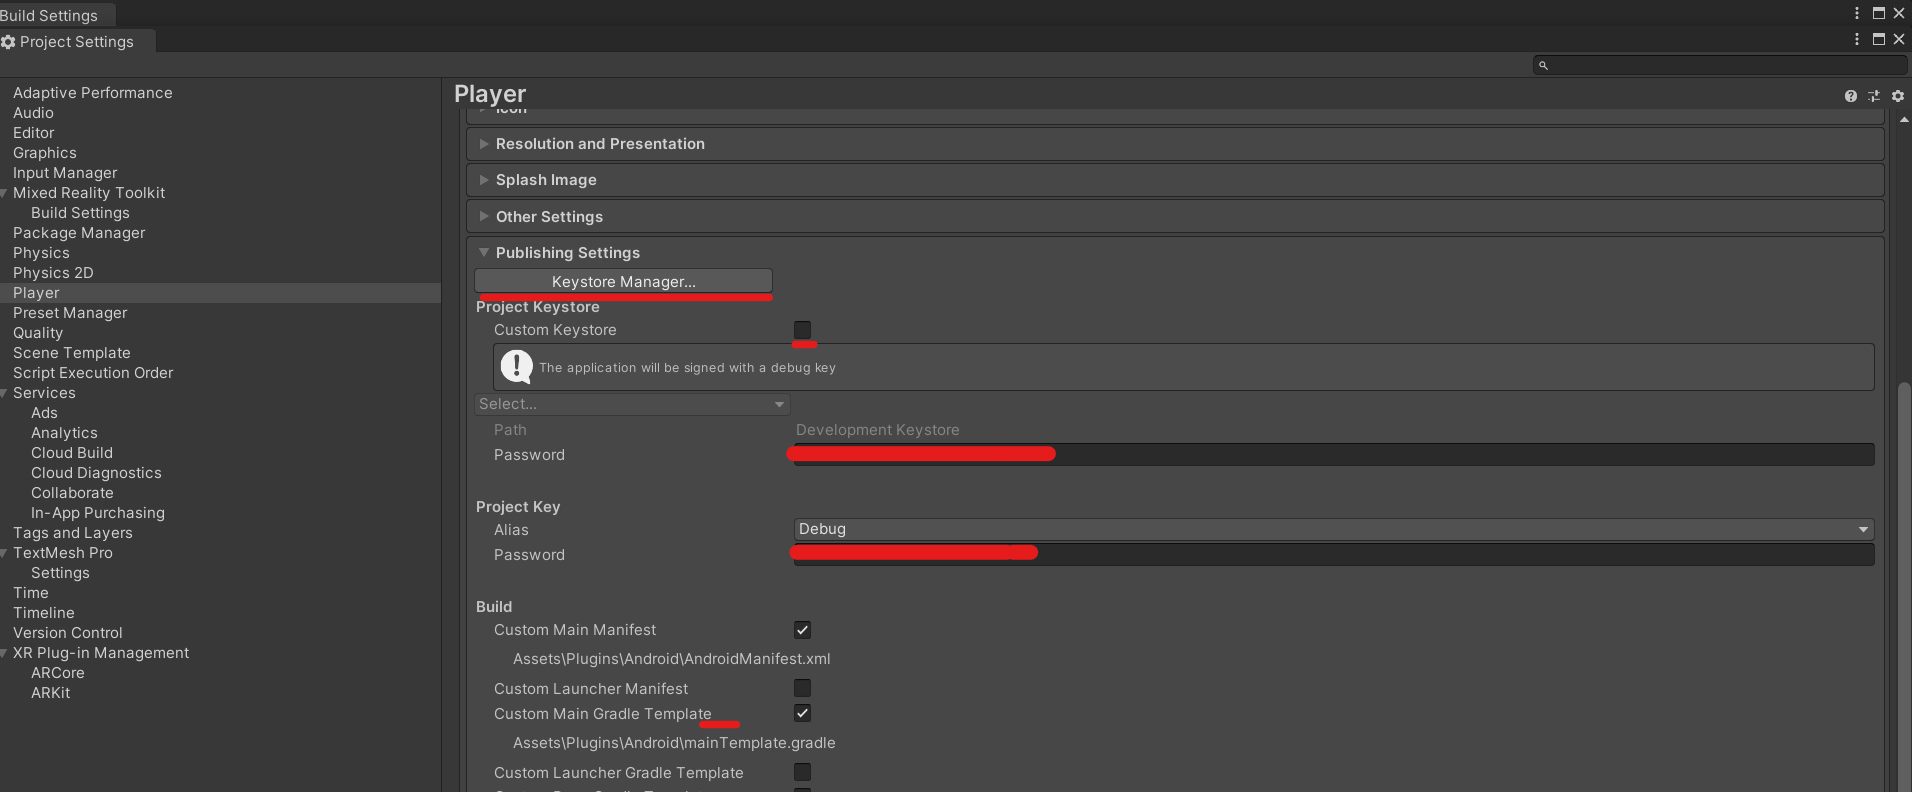The height and width of the screenshot is (792, 1912).
Task: Open Ads under Services
Action: point(44,413)
